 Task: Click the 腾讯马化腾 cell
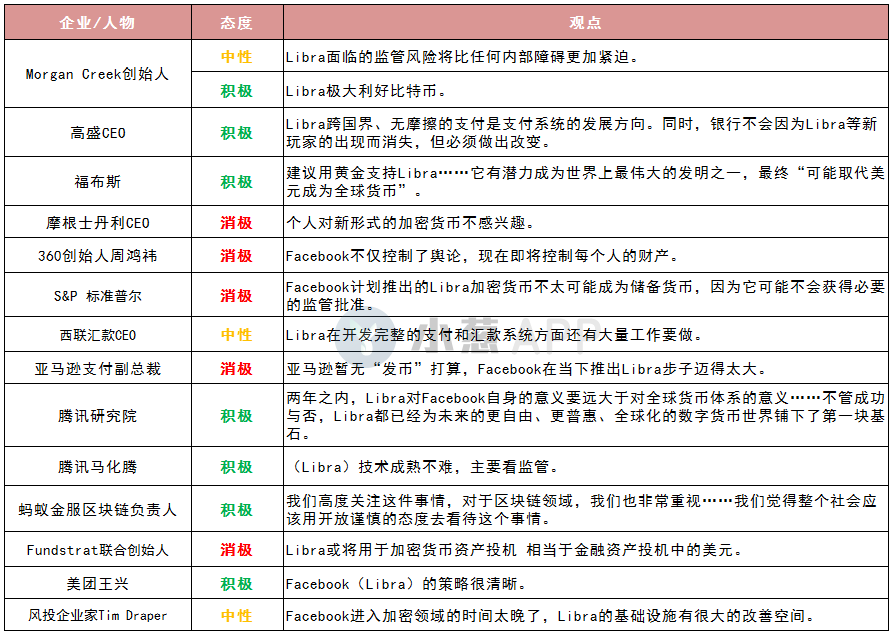[97, 467]
